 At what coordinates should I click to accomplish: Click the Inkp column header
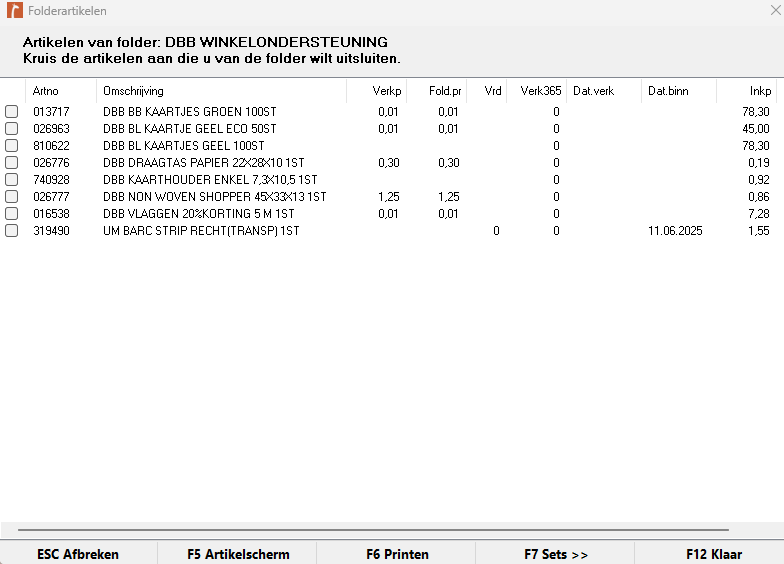(746, 91)
